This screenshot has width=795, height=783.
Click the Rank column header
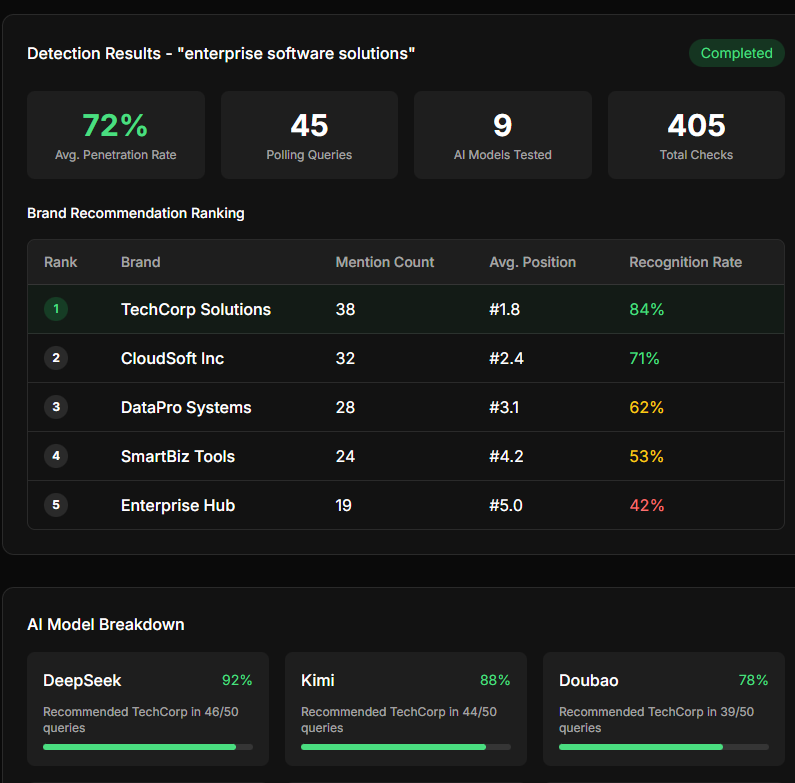coord(60,262)
